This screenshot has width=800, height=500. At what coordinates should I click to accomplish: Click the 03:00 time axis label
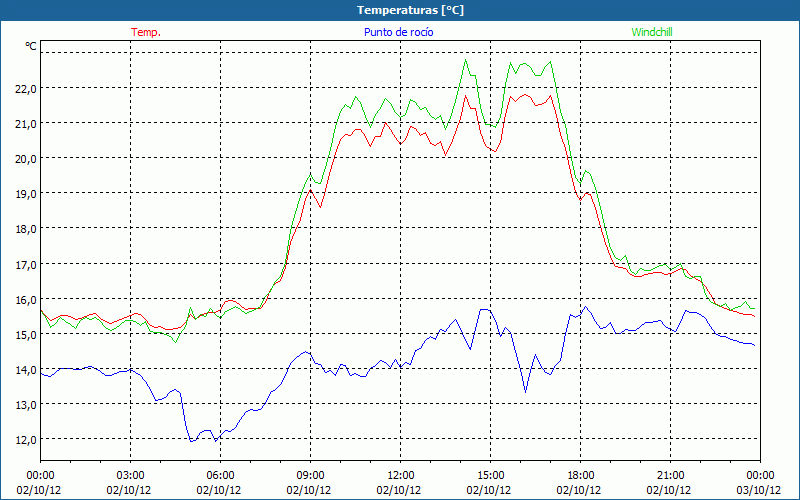[131, 476]
